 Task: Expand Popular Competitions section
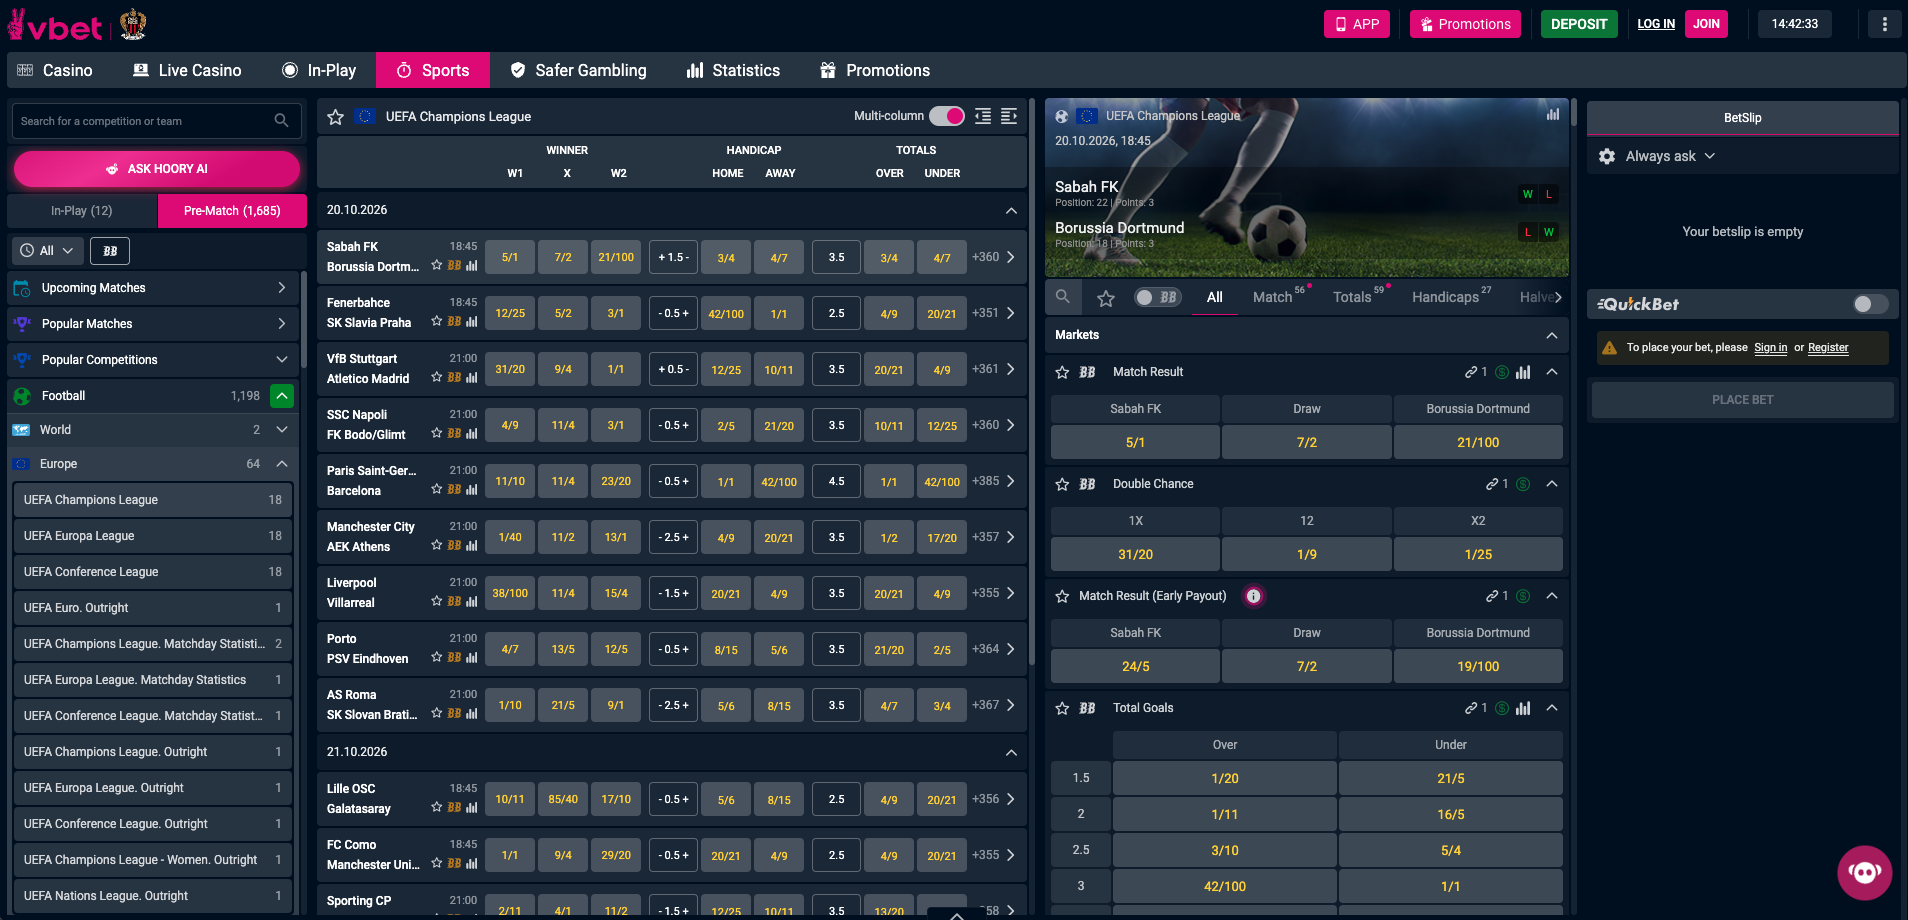(x=282, y=360)
